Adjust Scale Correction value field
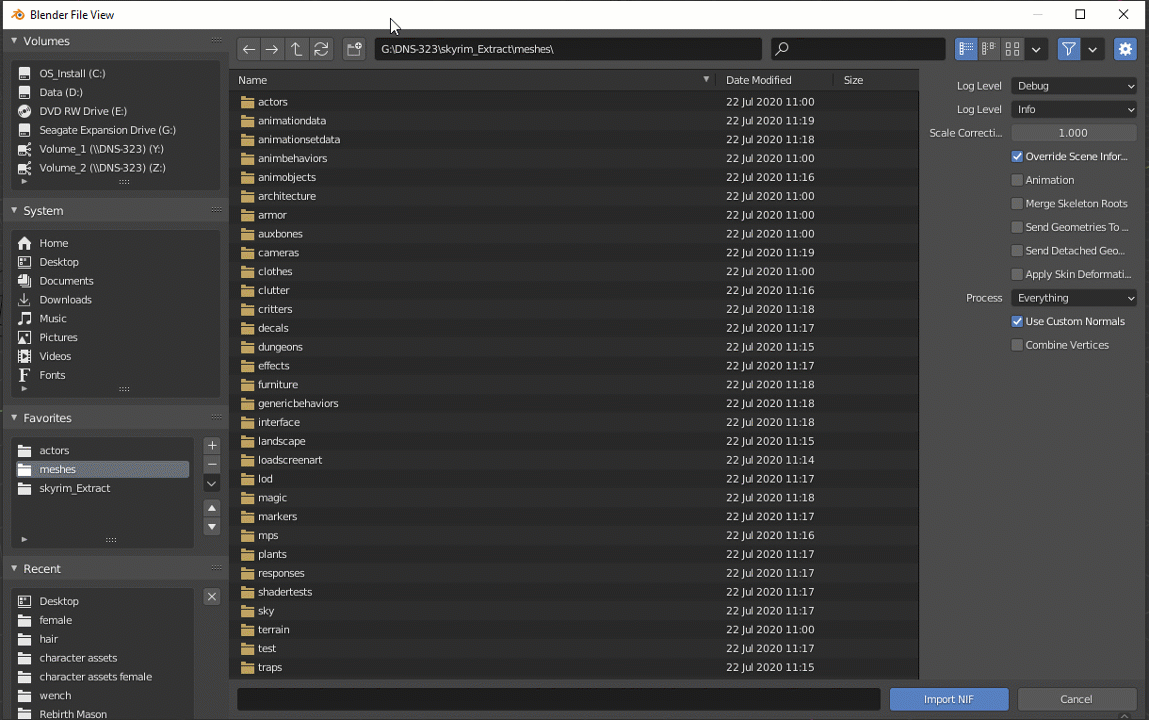Screen dimensions: 1149x720 1074,133
